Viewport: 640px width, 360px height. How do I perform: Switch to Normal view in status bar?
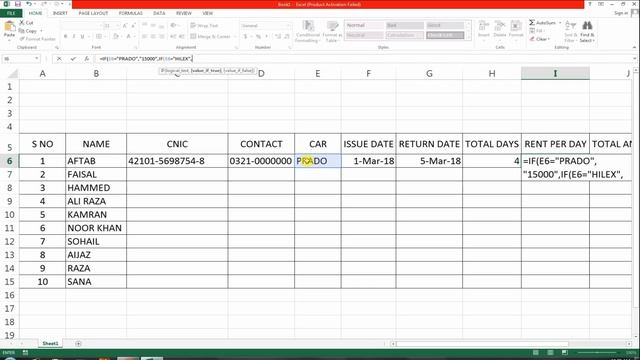(x=536, y=352)
